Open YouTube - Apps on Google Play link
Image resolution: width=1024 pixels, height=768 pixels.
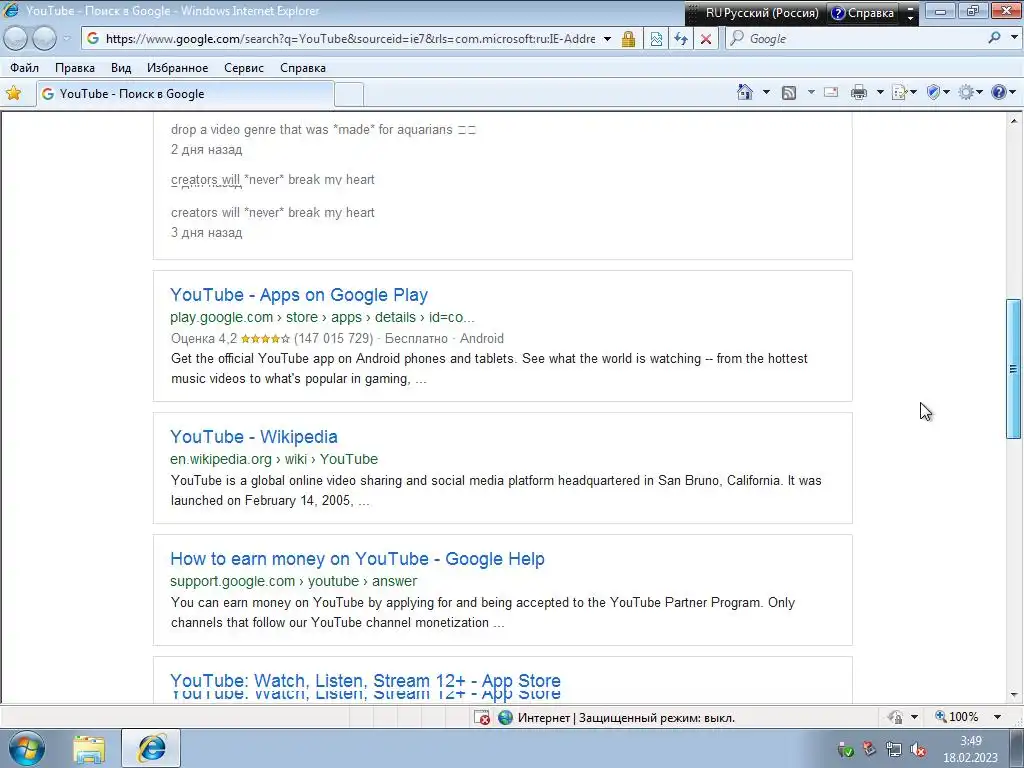(x=298, y=295)
